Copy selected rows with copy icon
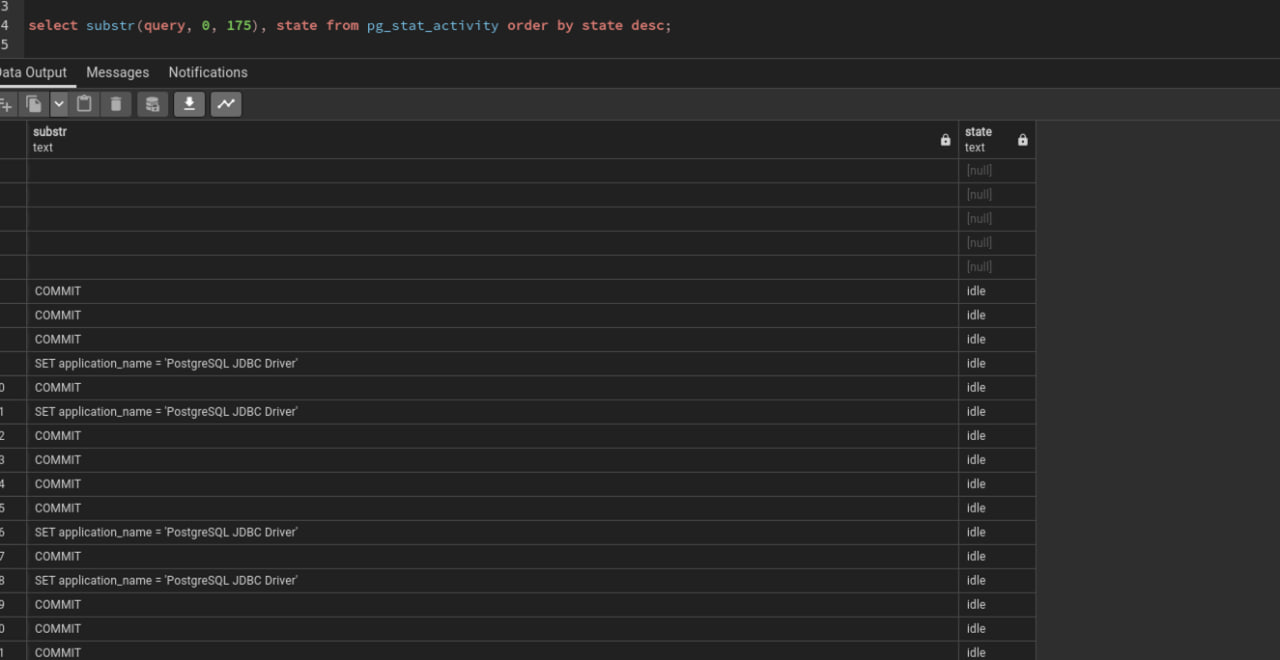1280x660 pixels. click(34, 104)
